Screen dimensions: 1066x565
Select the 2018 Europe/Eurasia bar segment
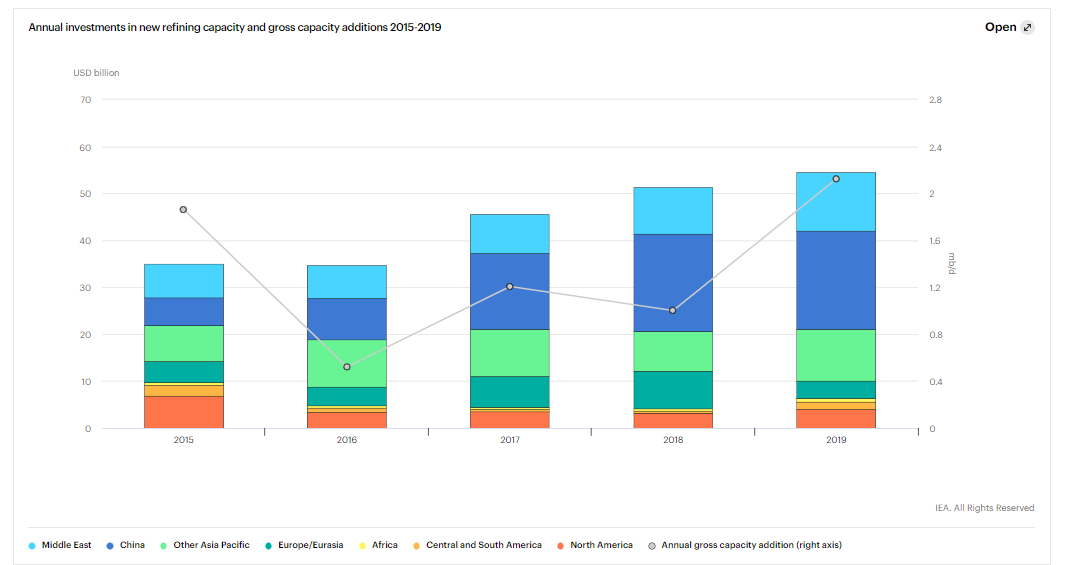(673, 390)
